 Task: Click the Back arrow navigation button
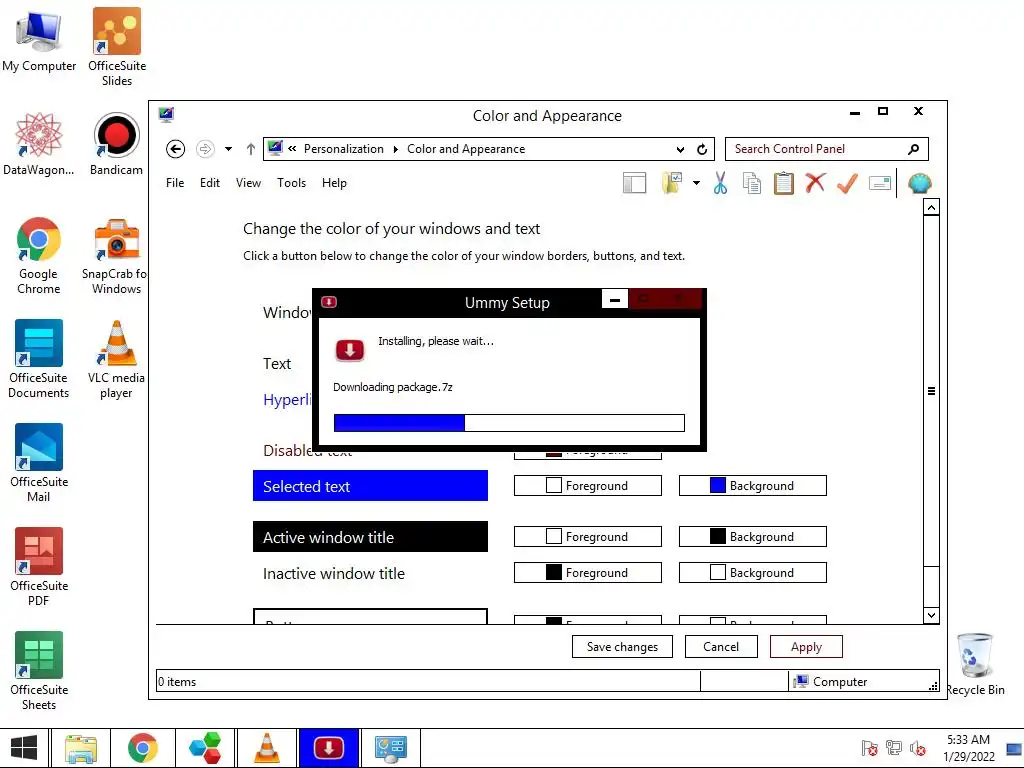click(175, 149)
